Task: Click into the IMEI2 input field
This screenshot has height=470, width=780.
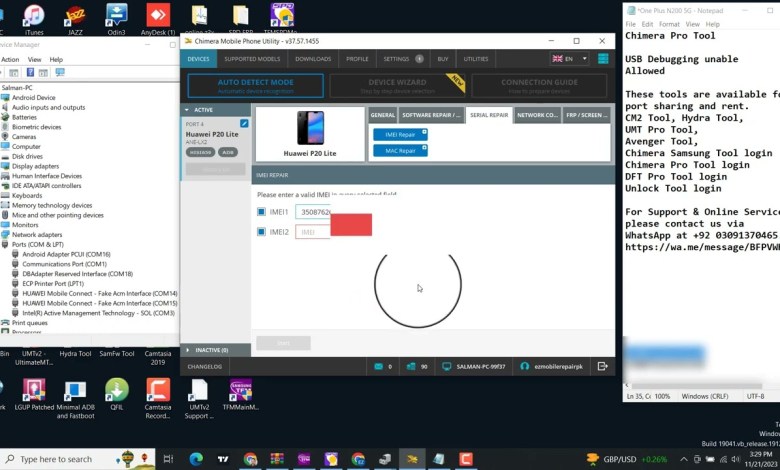Action: 313,232
